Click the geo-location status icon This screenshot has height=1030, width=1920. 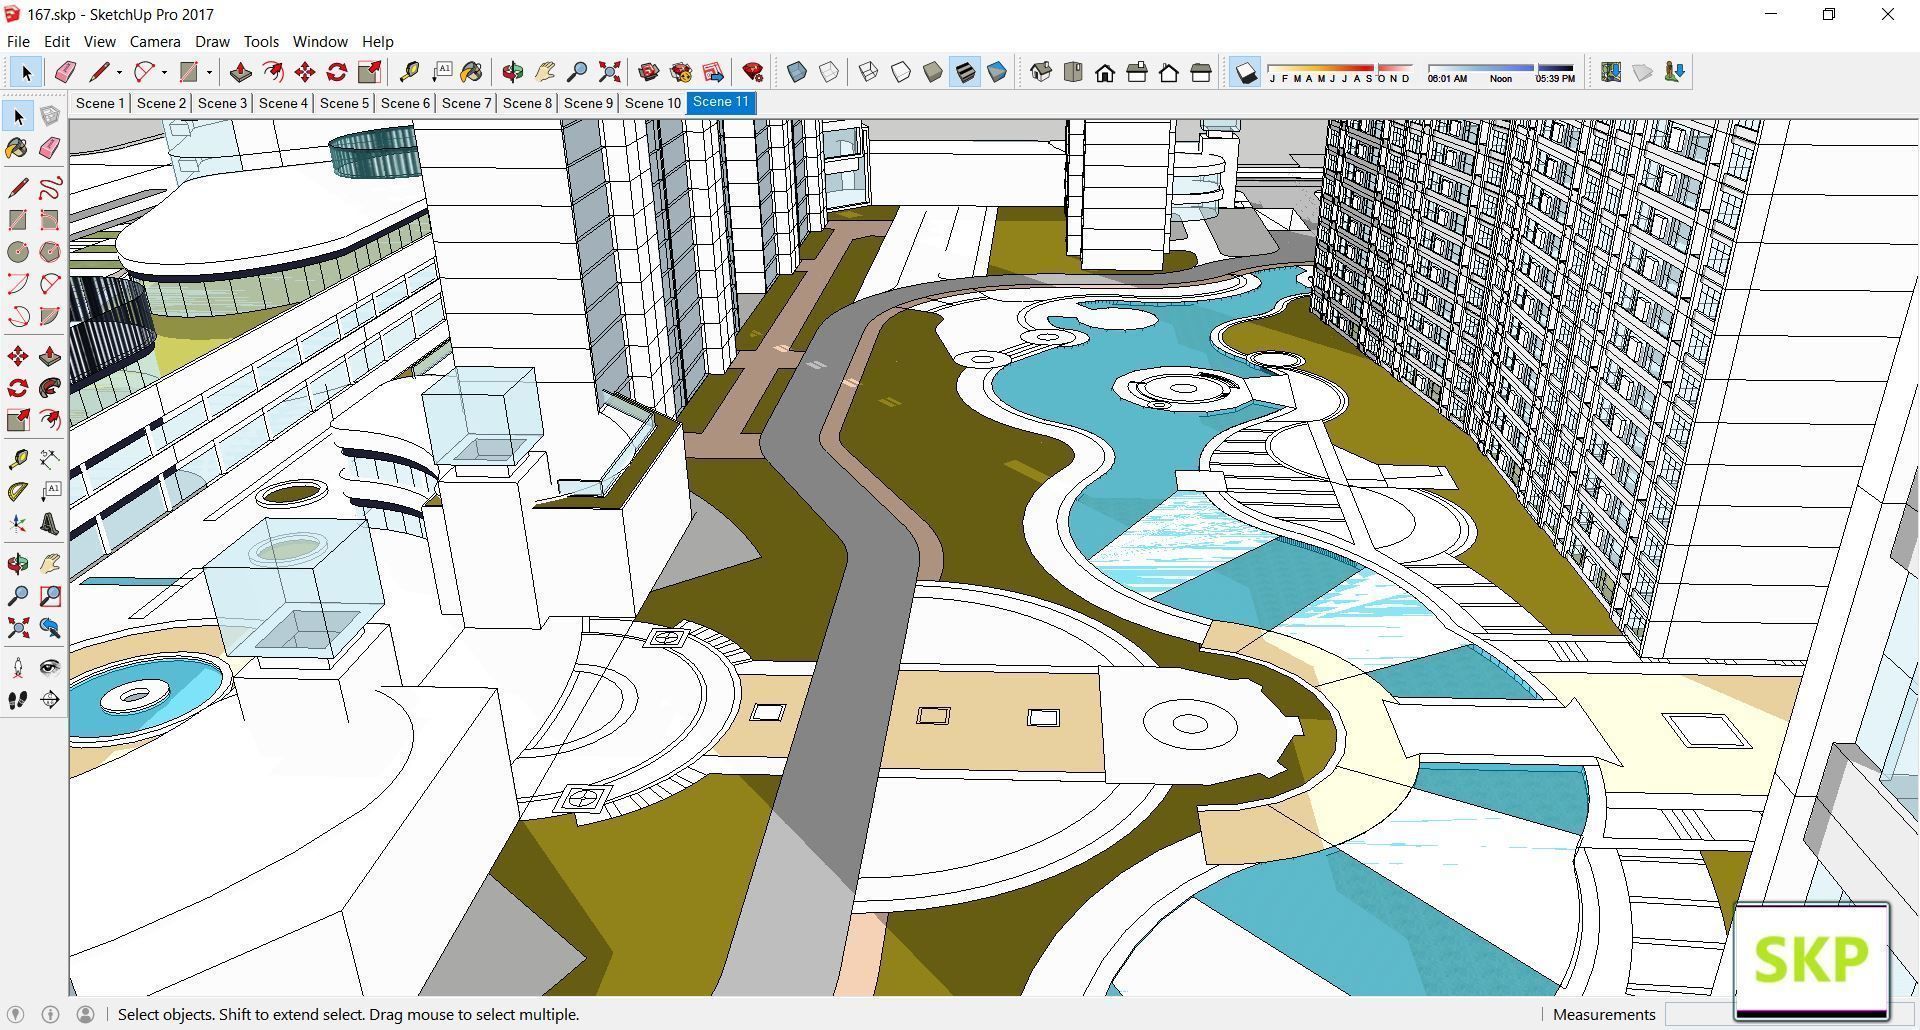pyautogui.click(x=15, y=1014)
